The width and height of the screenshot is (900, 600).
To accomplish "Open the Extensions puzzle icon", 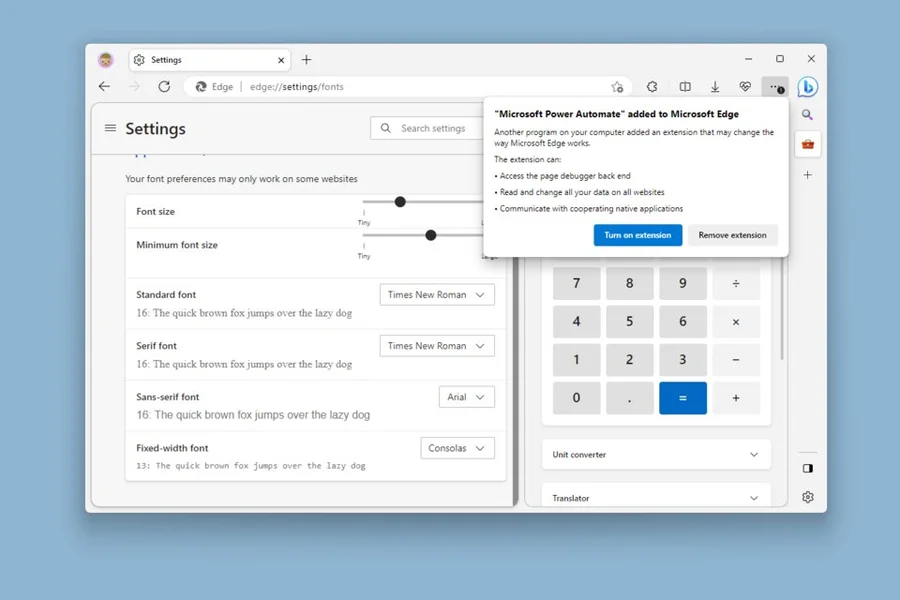I will (652, 87).
